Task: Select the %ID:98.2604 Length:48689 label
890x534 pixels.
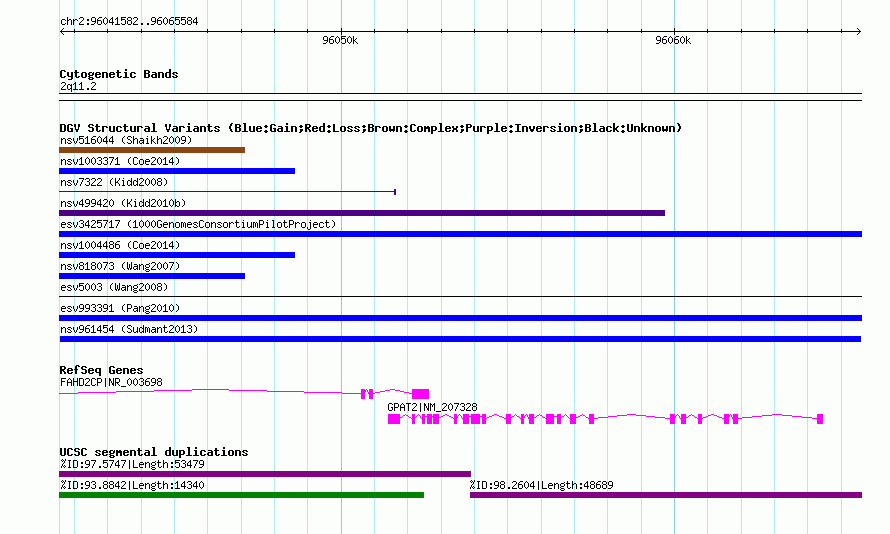Action: tap(541, 485)
